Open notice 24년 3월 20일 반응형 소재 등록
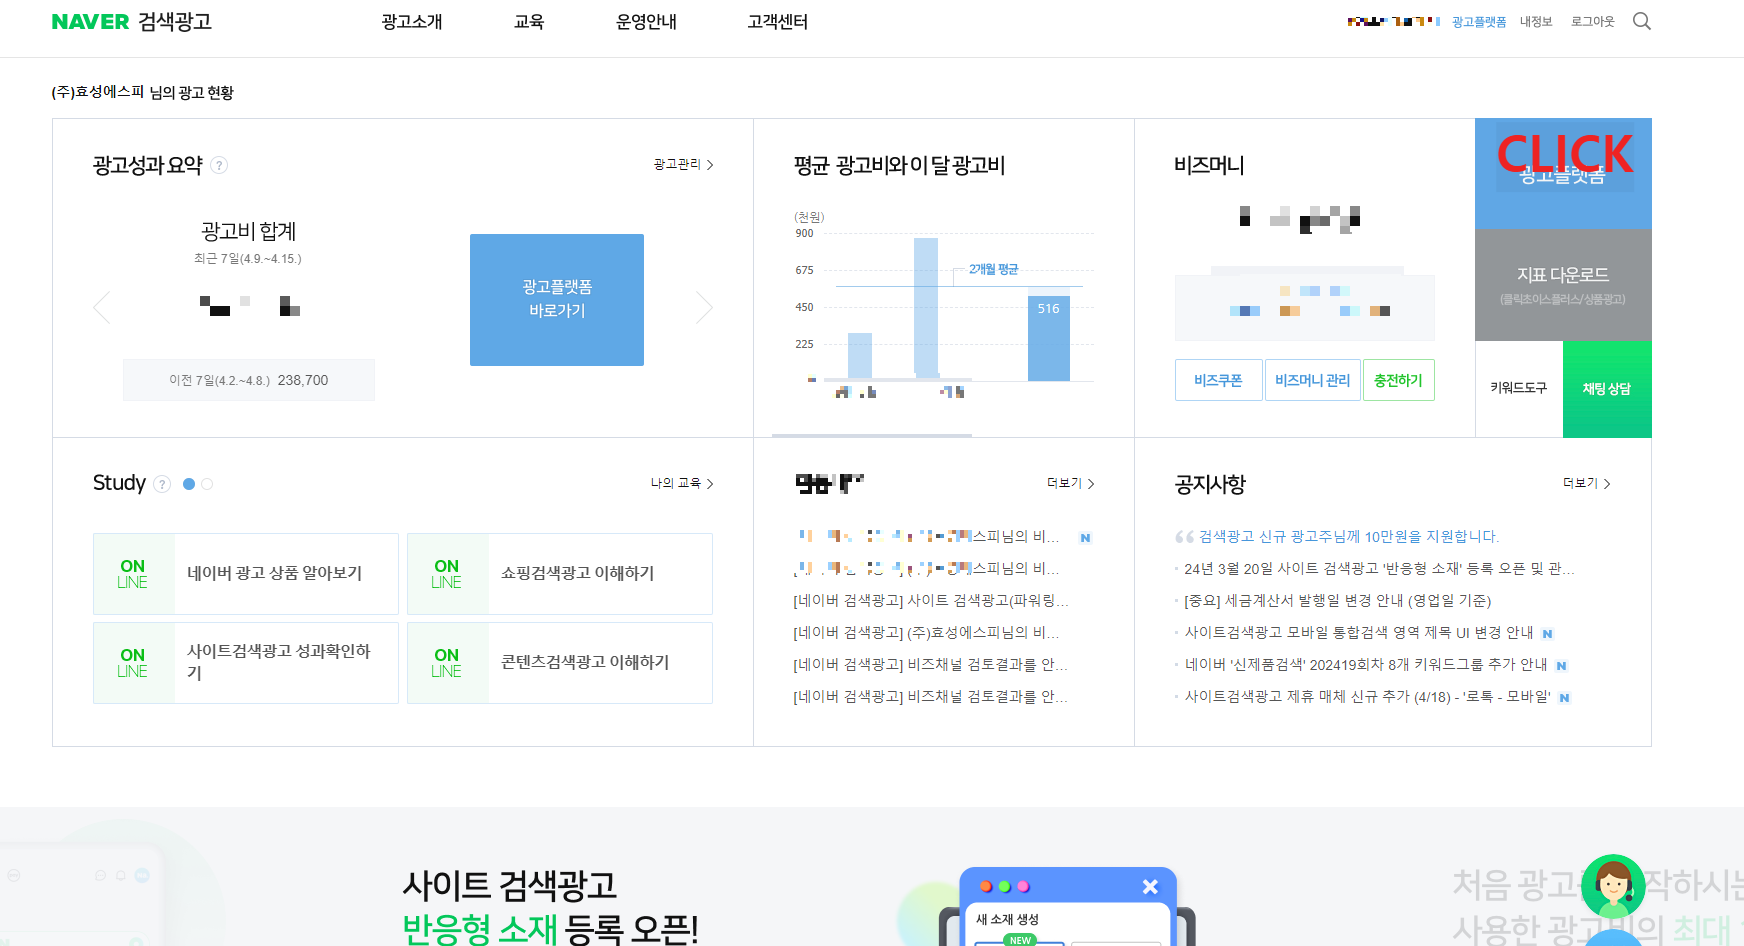This screenshot has width=1744, height=946. [1379, 569]
